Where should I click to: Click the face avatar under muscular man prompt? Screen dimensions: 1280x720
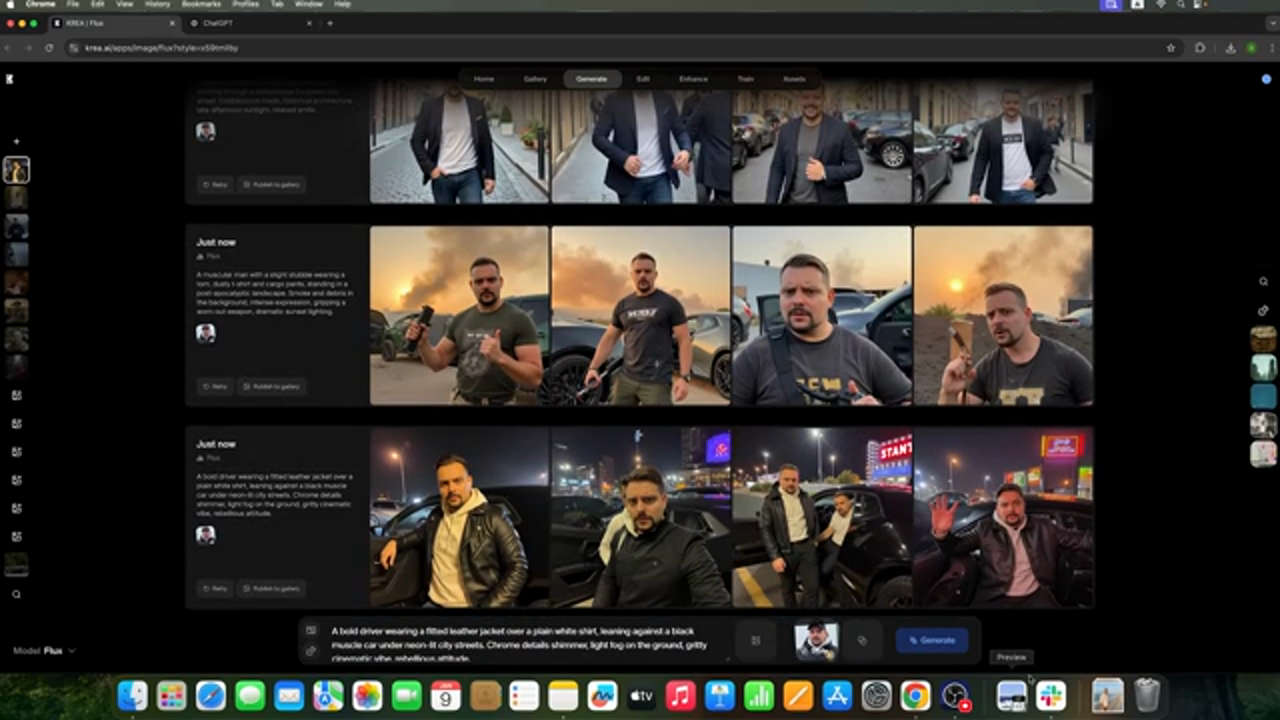(206, 333)
